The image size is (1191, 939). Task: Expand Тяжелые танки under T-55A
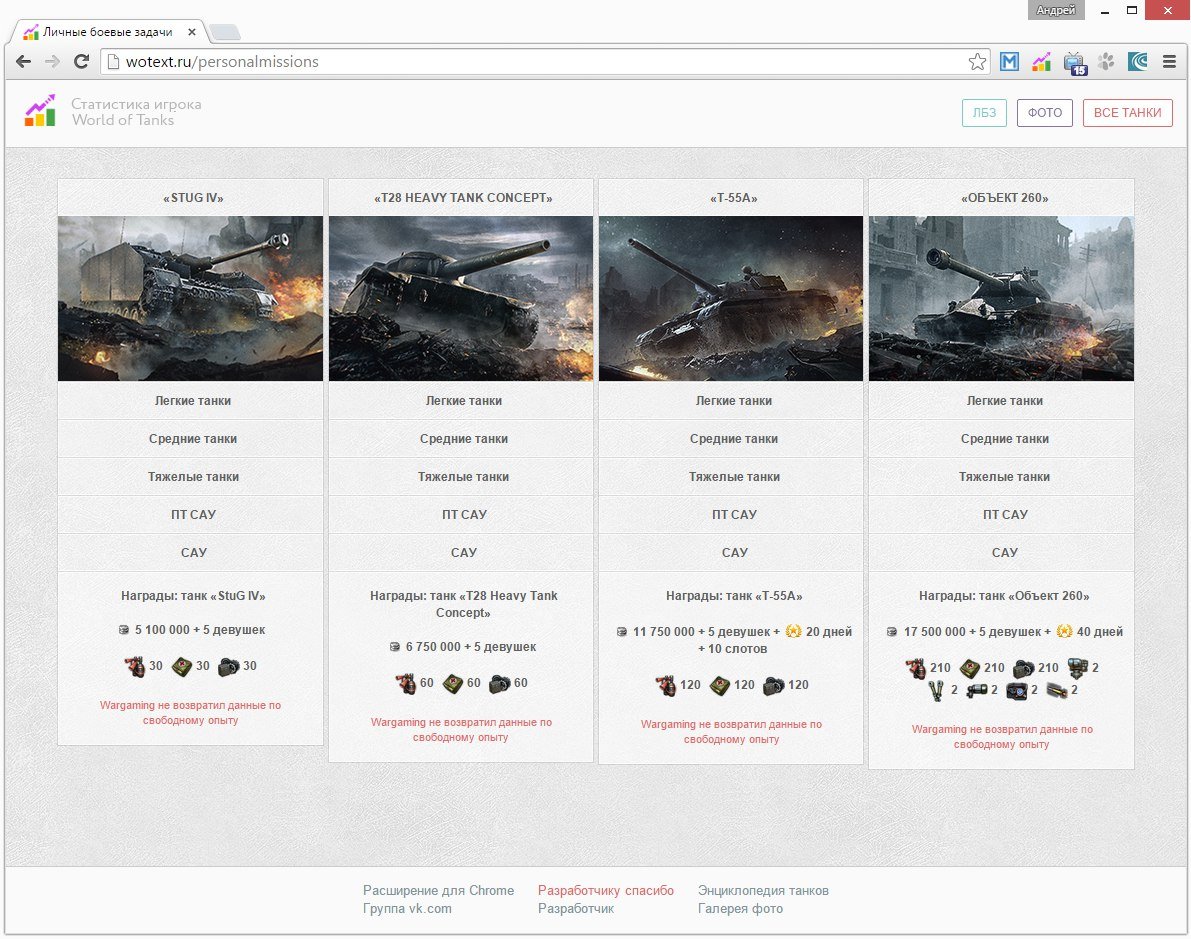coord(731,476)
